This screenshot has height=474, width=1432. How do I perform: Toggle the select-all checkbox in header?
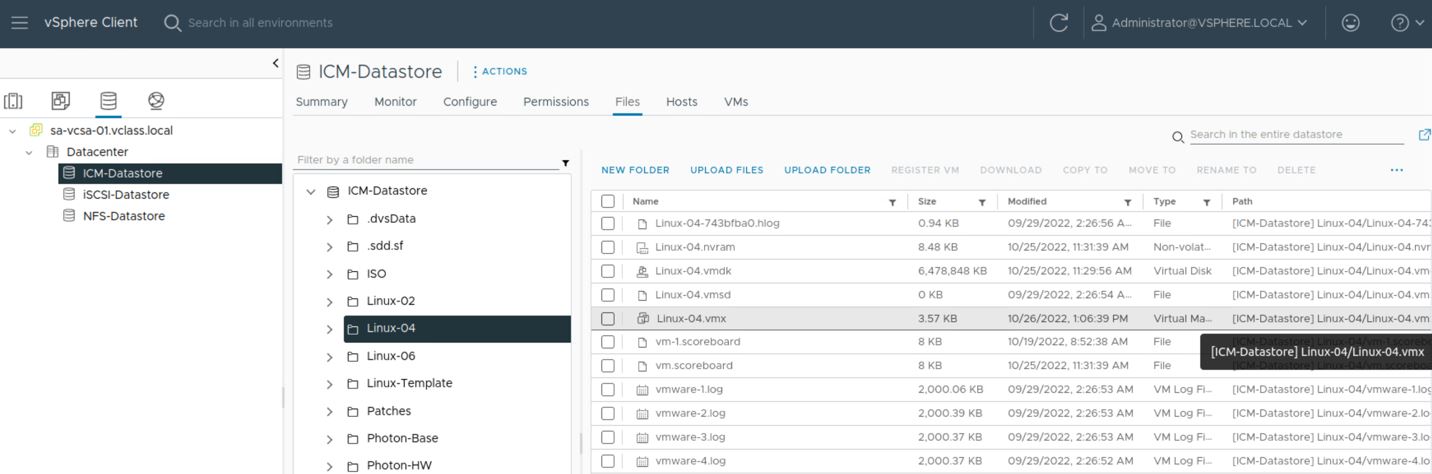607,201
